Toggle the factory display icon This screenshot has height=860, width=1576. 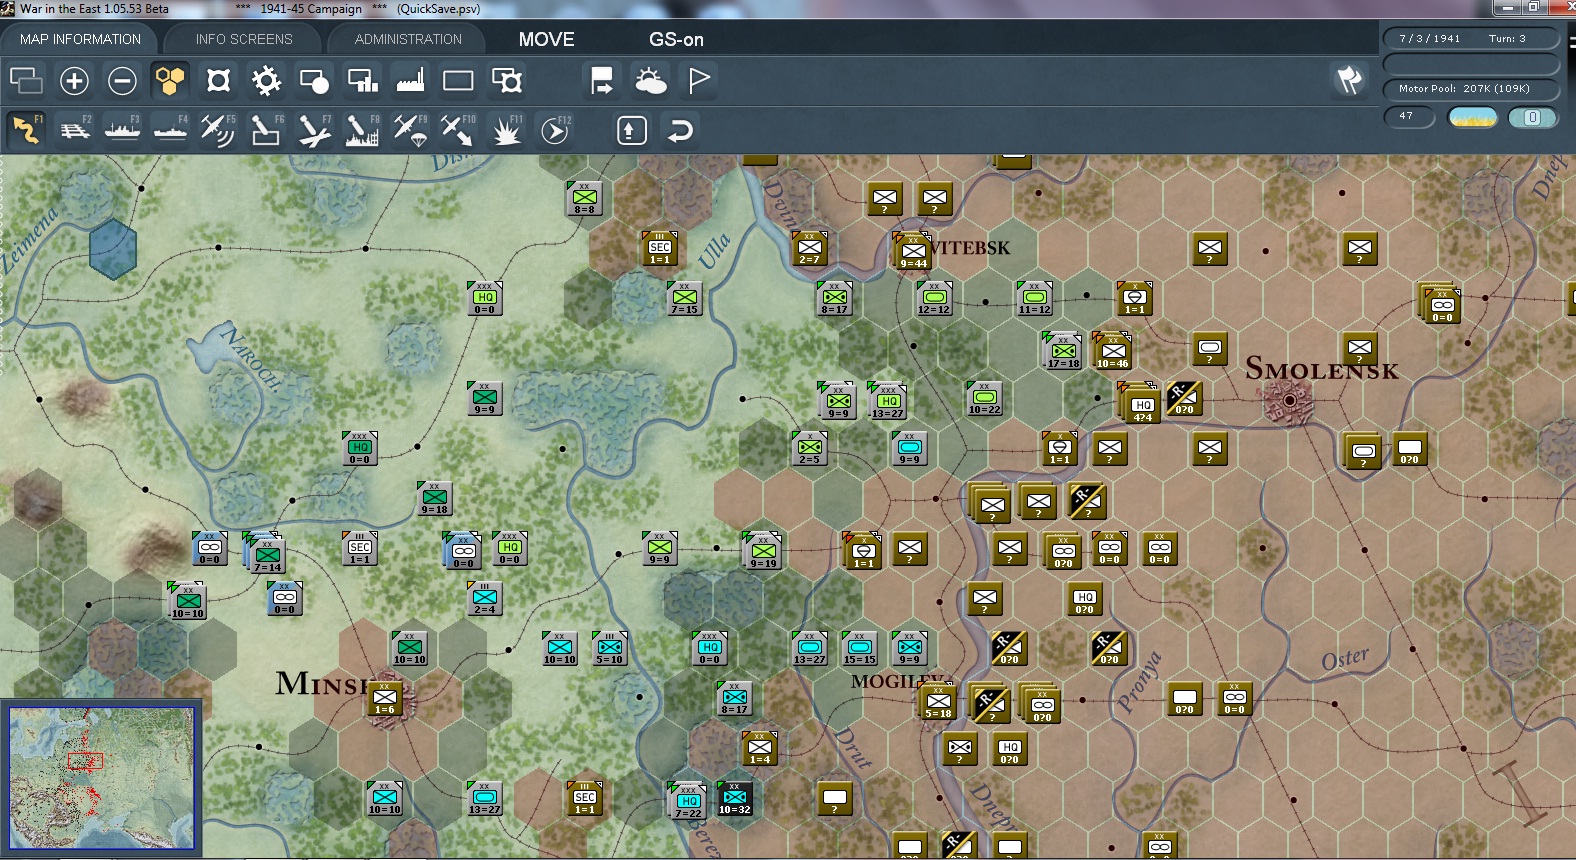410,80
